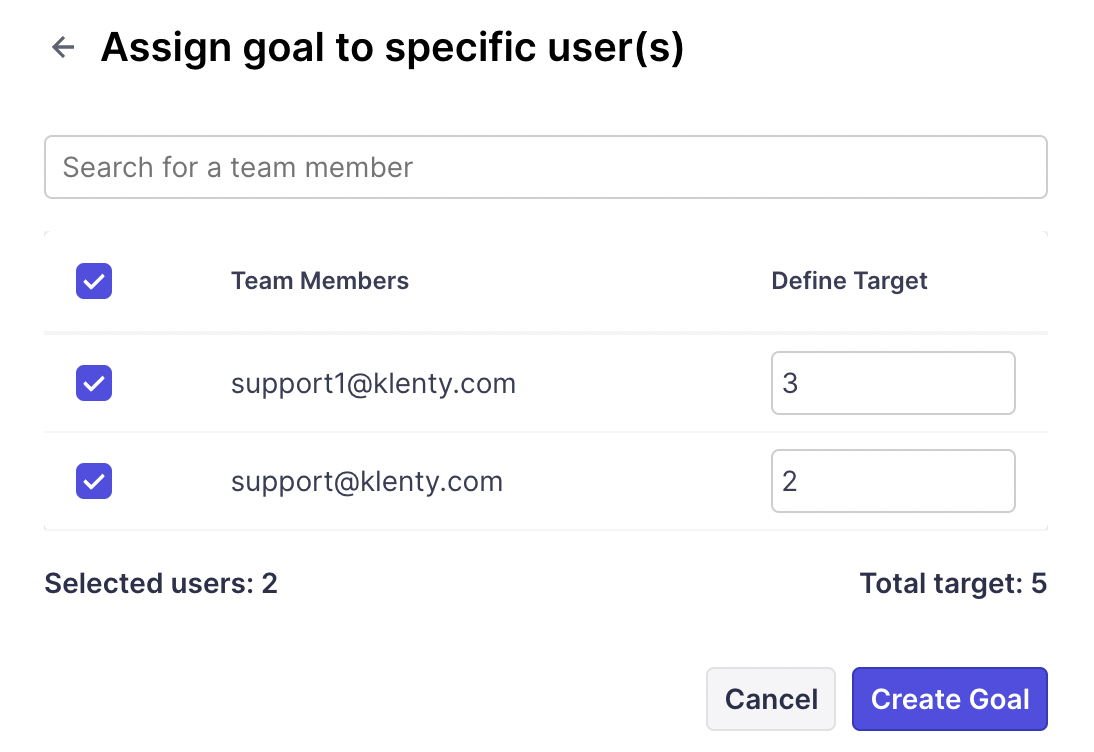Click the Search for a team member field
The width and height of the screenshot is (1094, 752).
(545, 167)
